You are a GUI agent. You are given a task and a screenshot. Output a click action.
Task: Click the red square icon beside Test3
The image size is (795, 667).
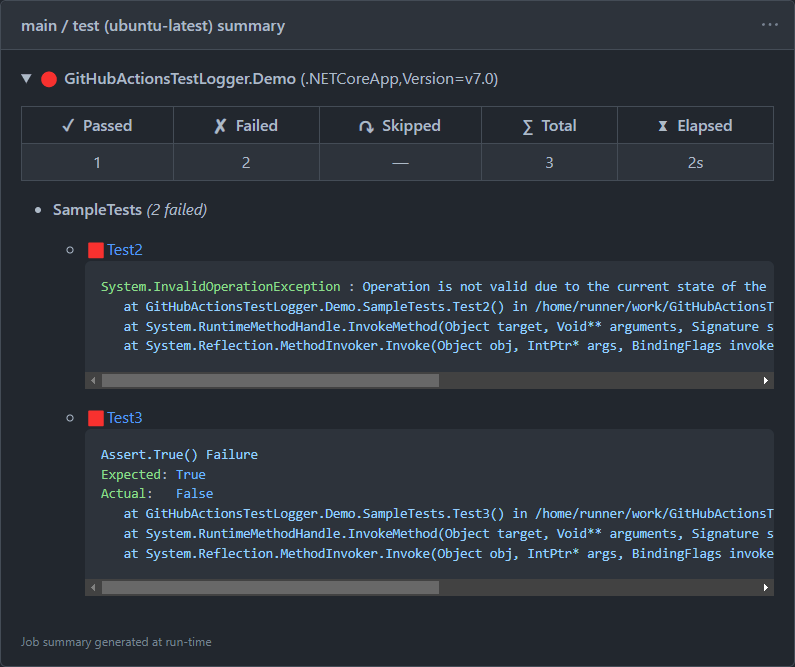point(96,418)
